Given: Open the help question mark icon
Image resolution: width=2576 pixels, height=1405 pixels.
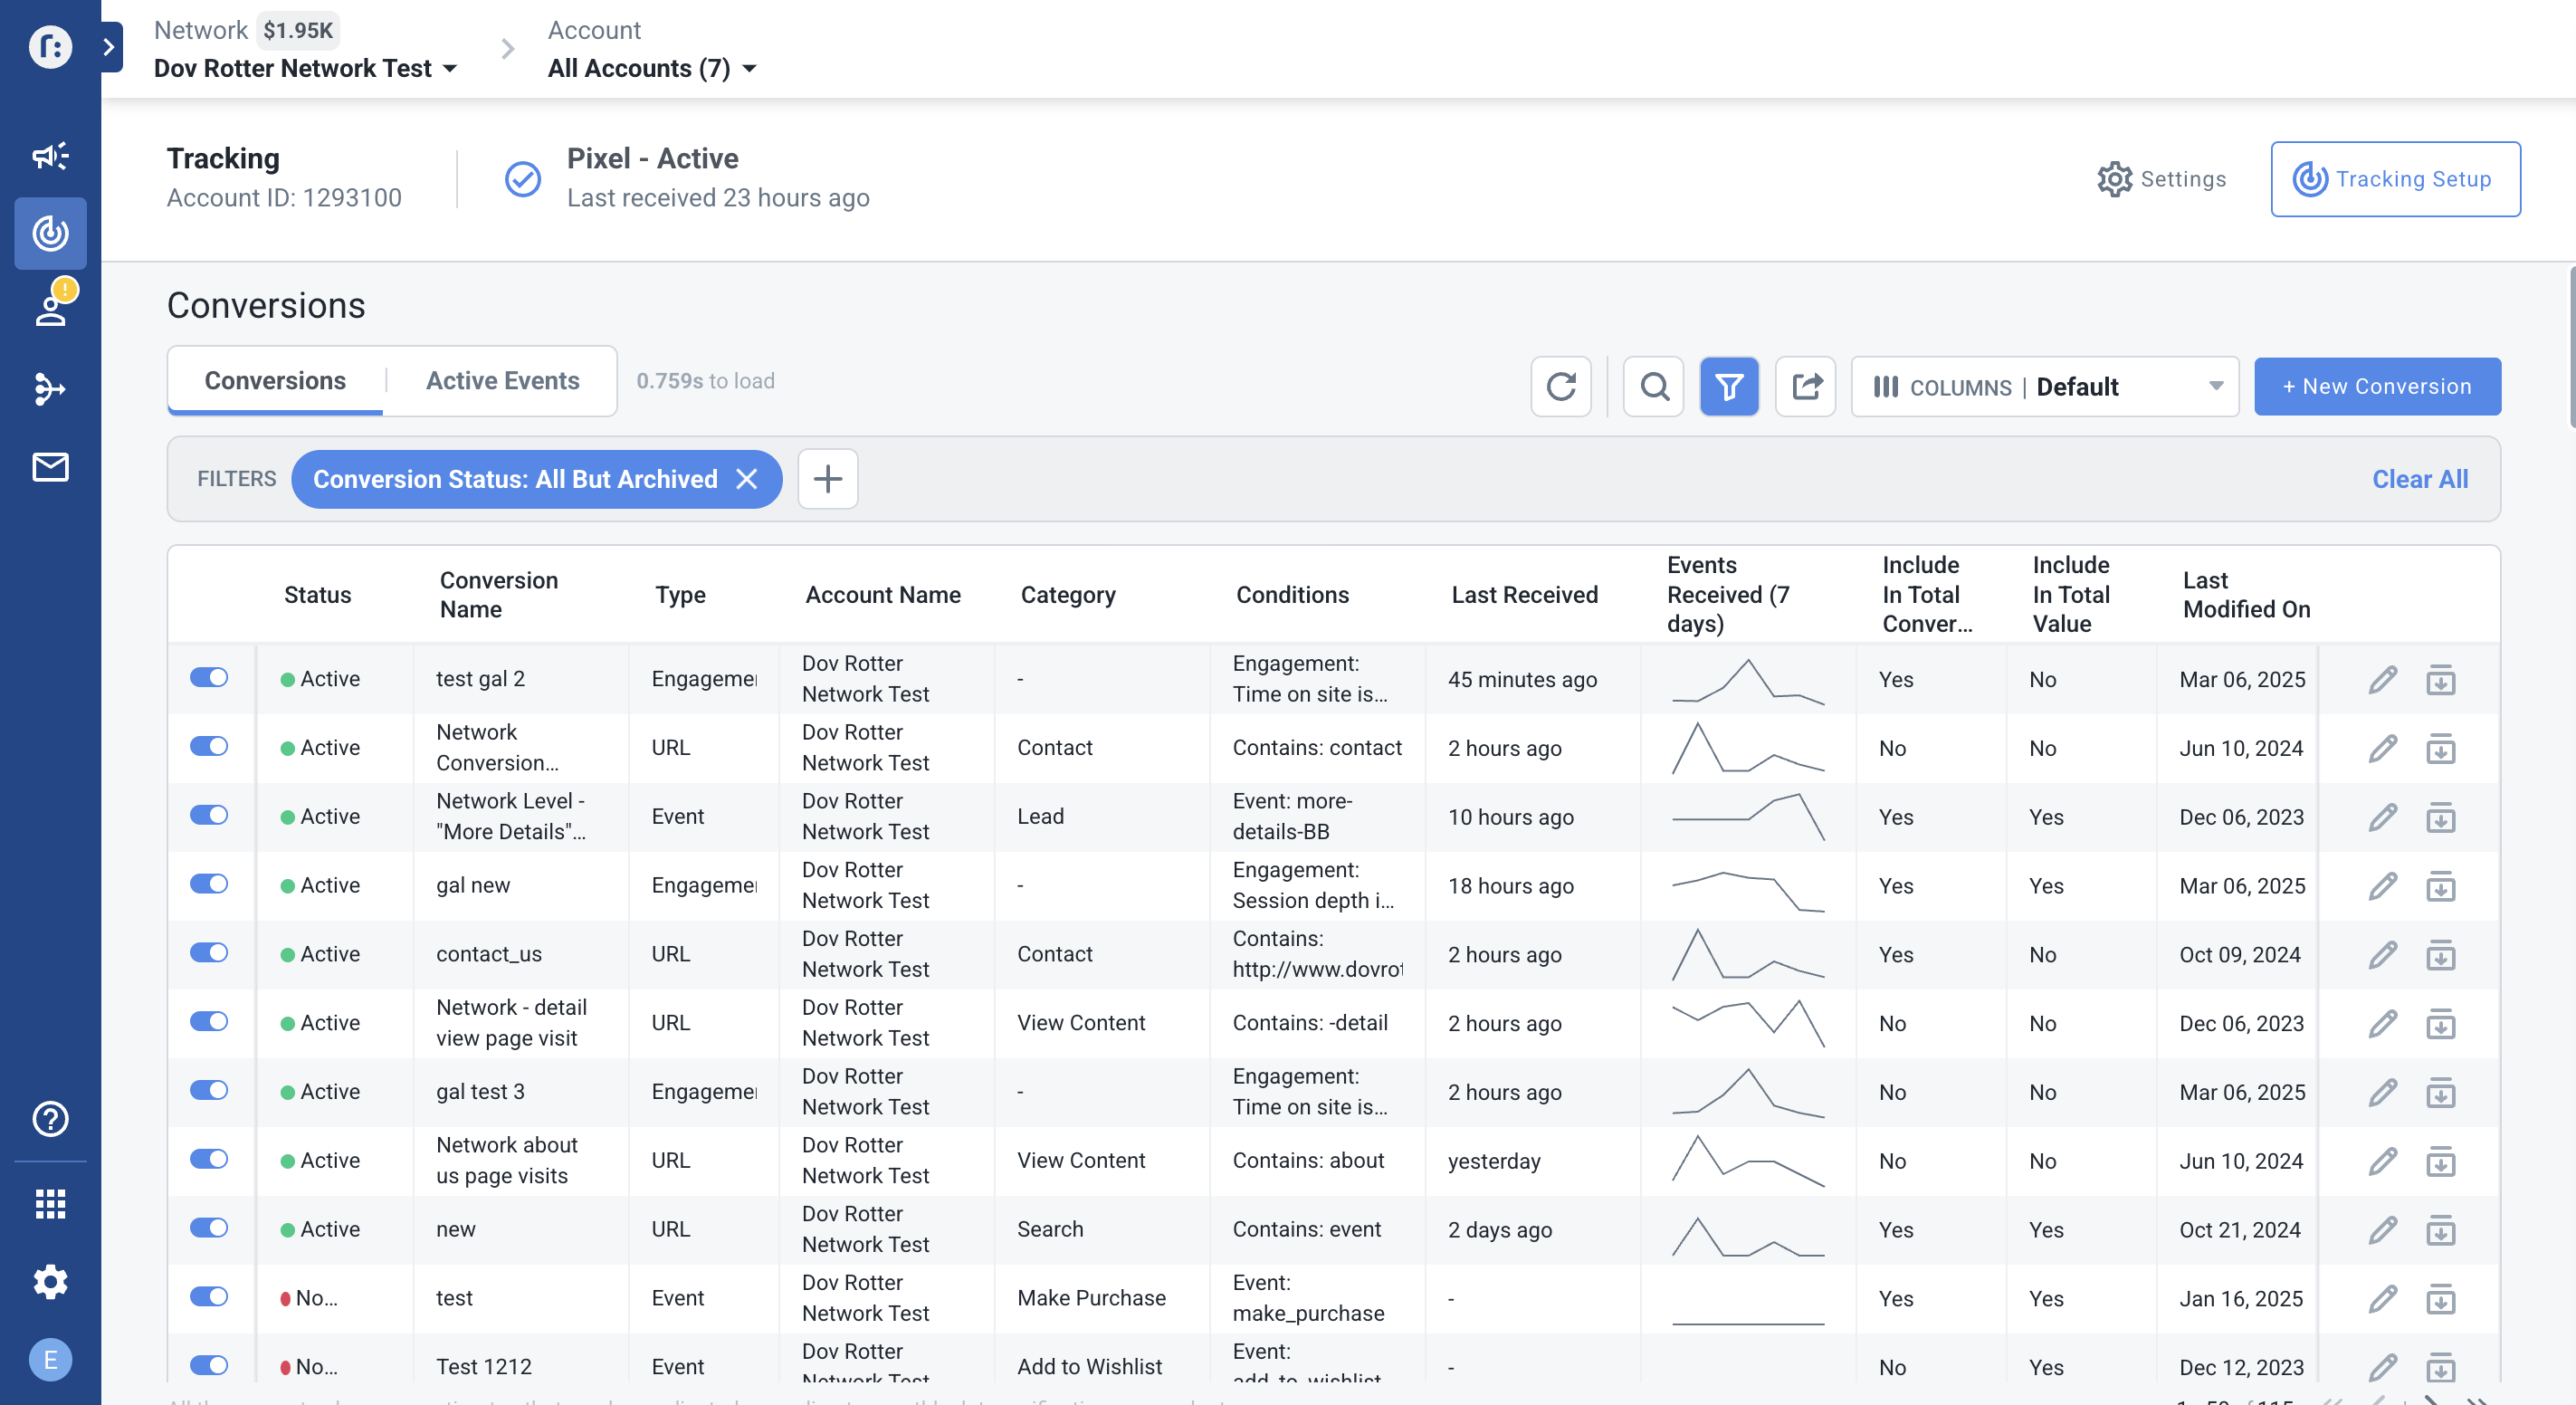Looking at the screenshot, I should point(50,1119).
